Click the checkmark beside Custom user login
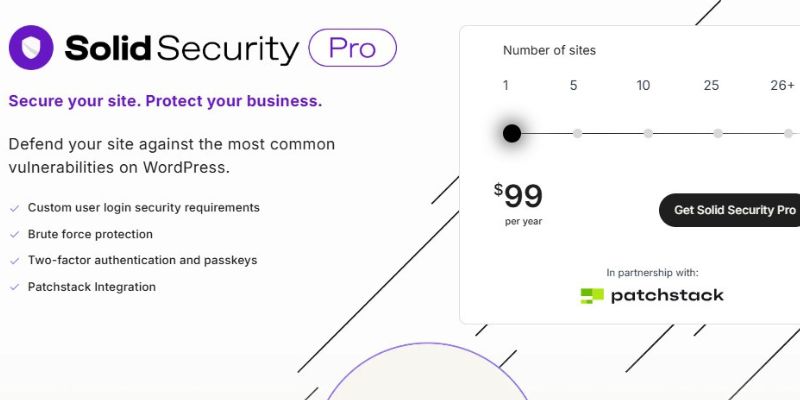 coord(14,208)
